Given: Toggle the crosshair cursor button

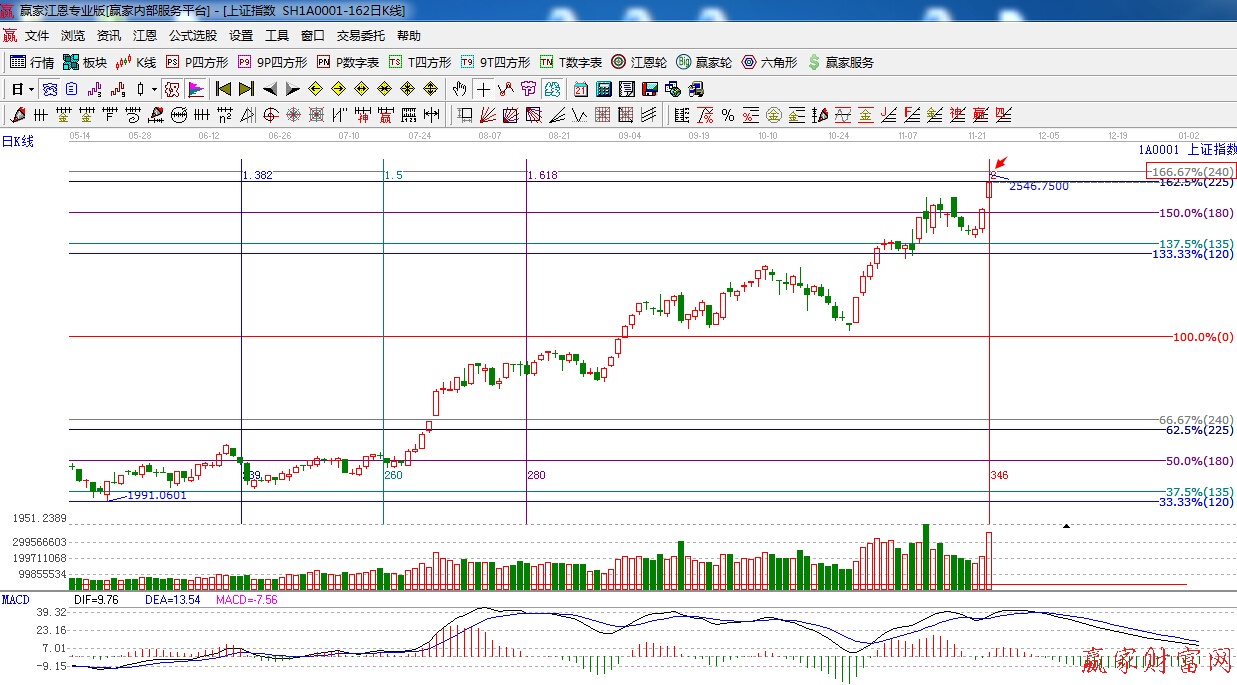Looking at the screenshot, I should (x=483, y=89).
